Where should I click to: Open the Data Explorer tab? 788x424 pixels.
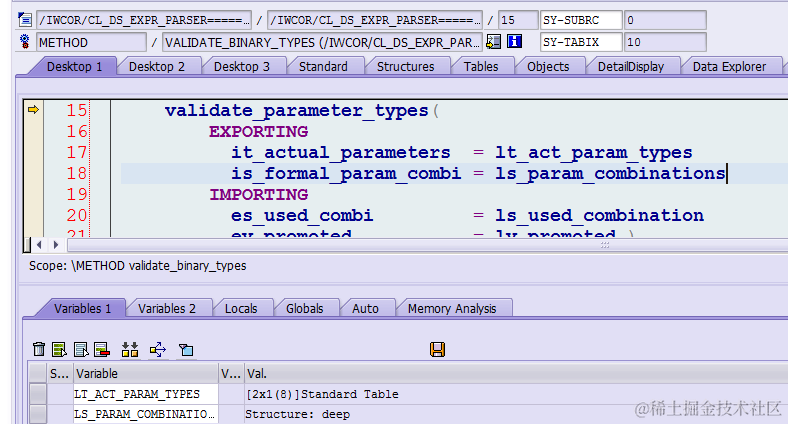729,67
